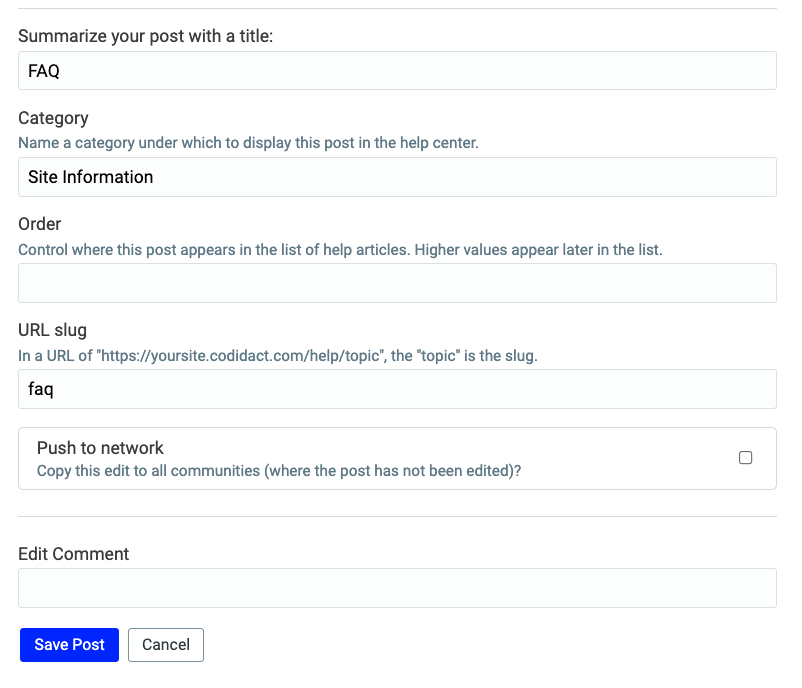The width and height of the screenshot is (802, 688).
Task: Cancel editing with the Cancel button
Action: [x=166, y=645]
